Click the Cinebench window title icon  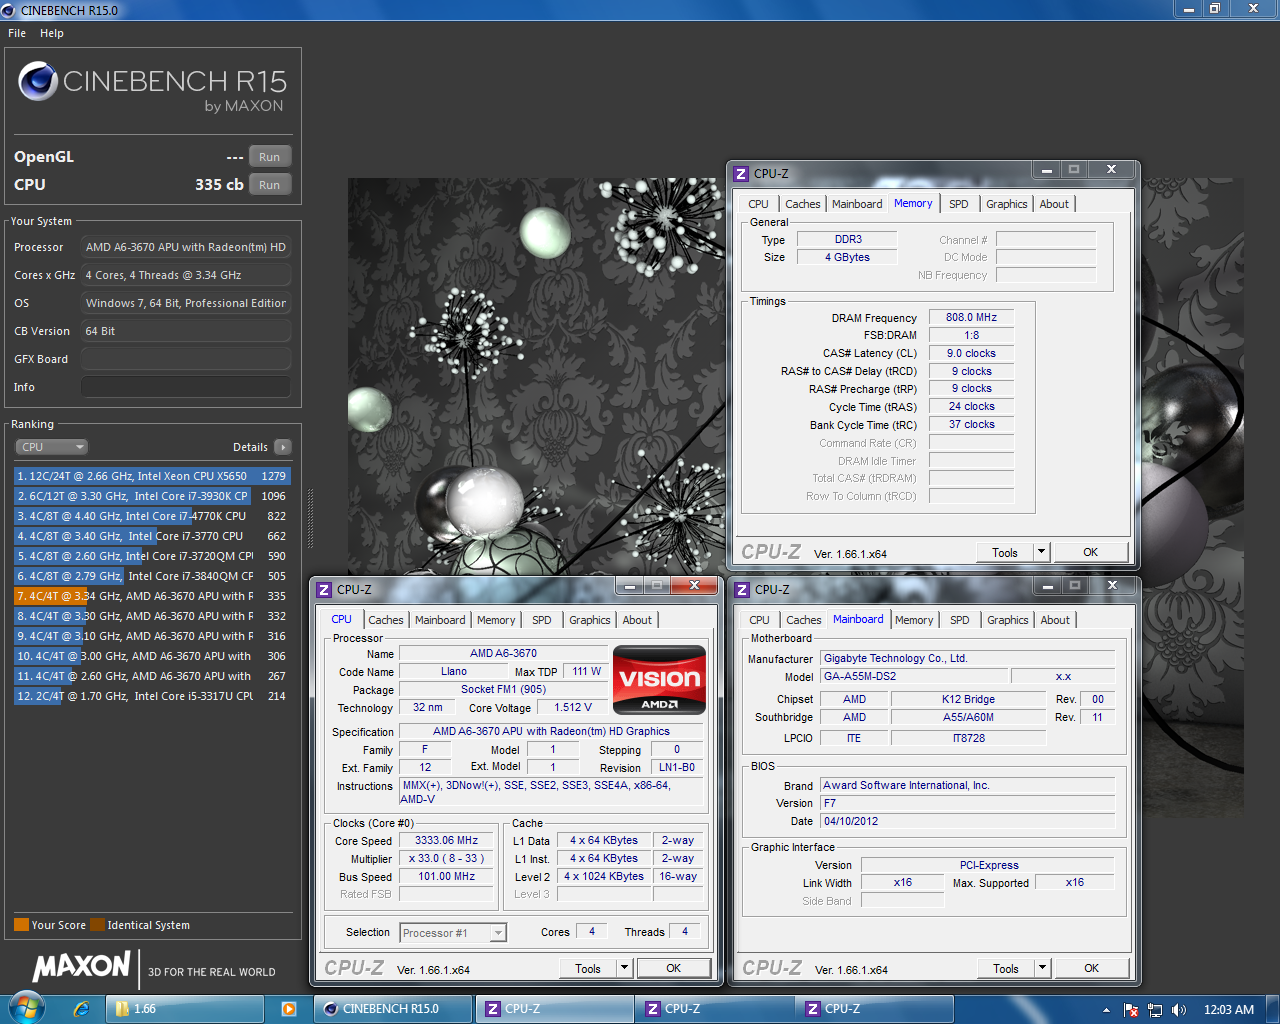[9, 10]
